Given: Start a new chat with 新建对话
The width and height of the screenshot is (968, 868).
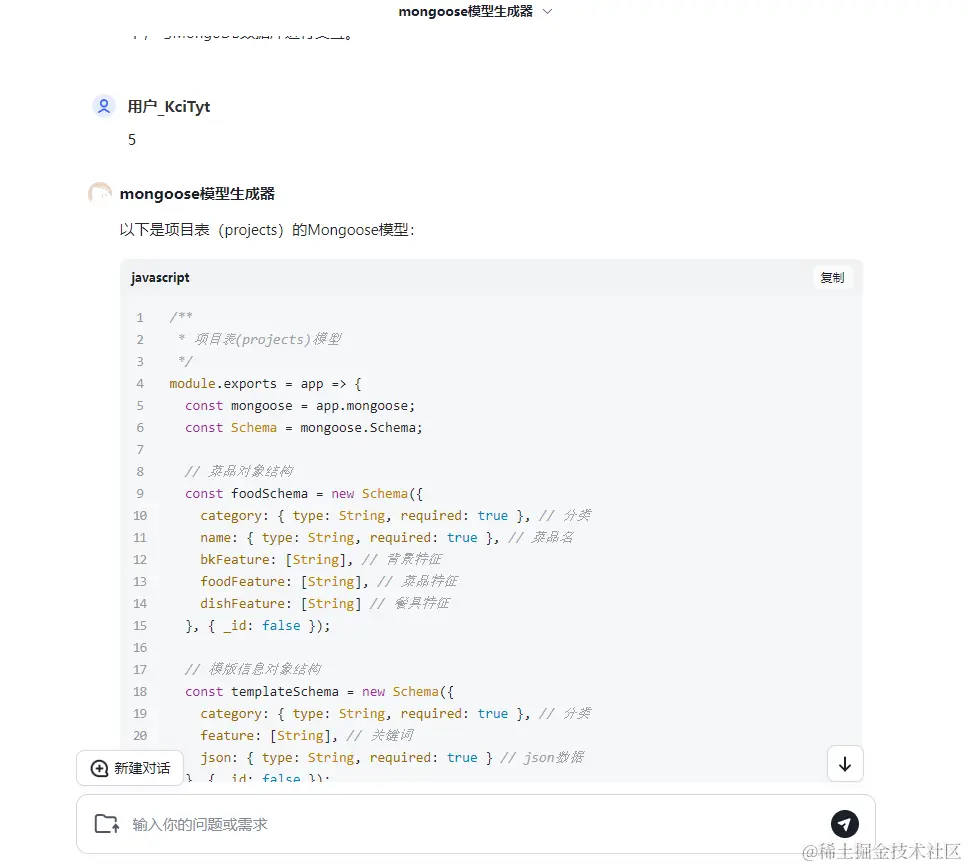Looking at the screenshot, I should click(x=130, y=768).
